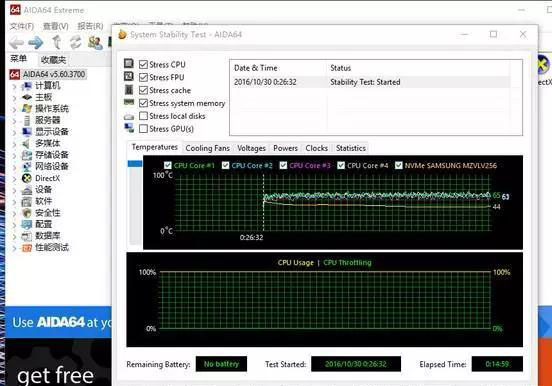Toggle CPU Core #1 graph checkbox
This screenshot has width=552, height=386.
(168, 165)
